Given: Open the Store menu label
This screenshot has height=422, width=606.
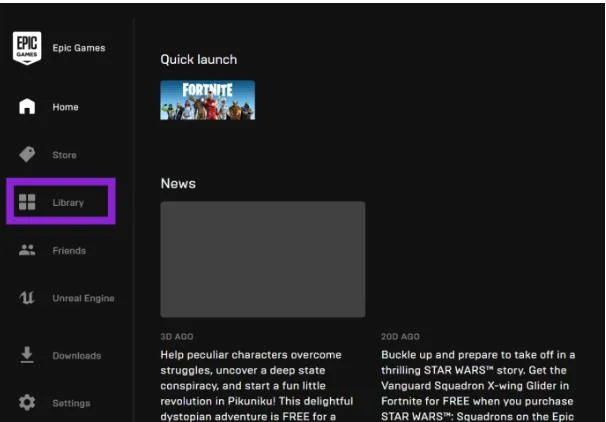Looking at the screenshot, I should 65,155.
